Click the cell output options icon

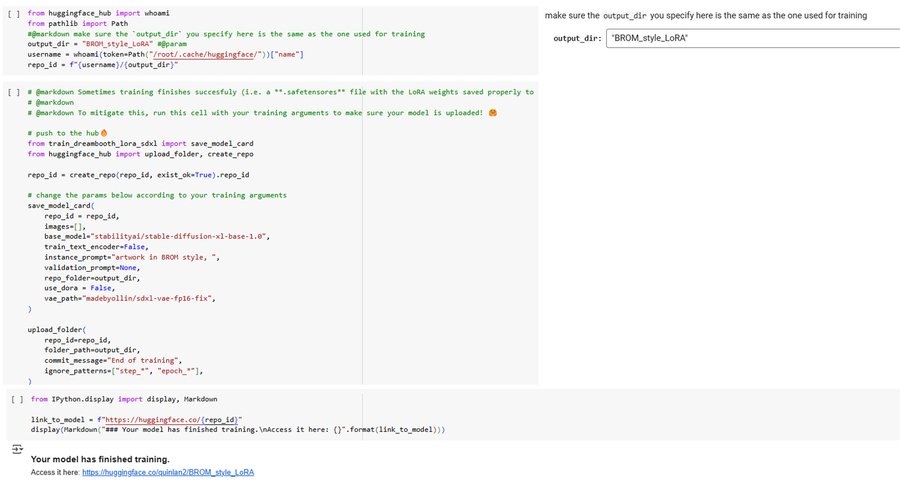click(x=15, y=450)
